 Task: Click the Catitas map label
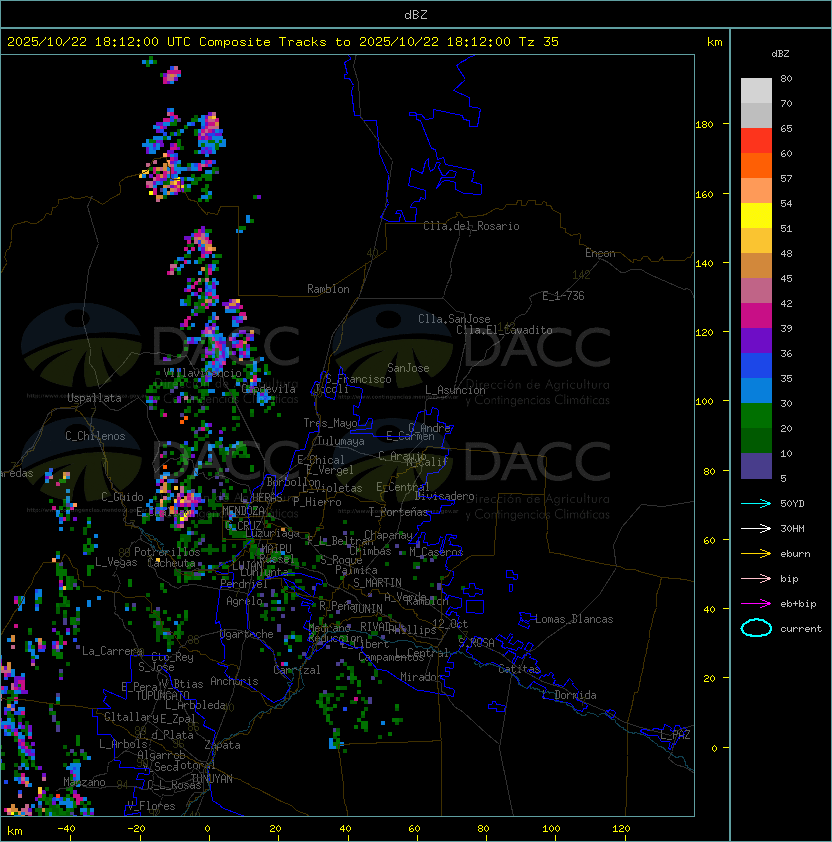click(x=519, y=669)
